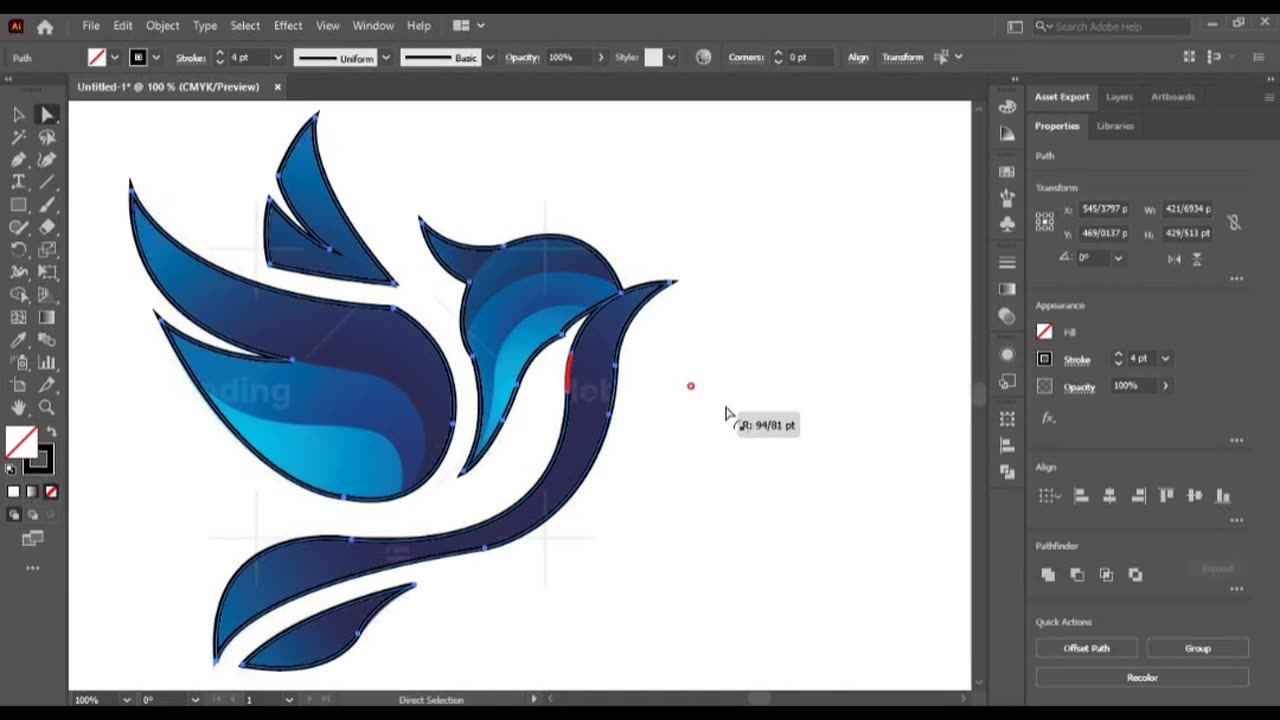Switch to Draw Normal mode
Screen dimensions: 1280x720
click(x=14, y=514)
